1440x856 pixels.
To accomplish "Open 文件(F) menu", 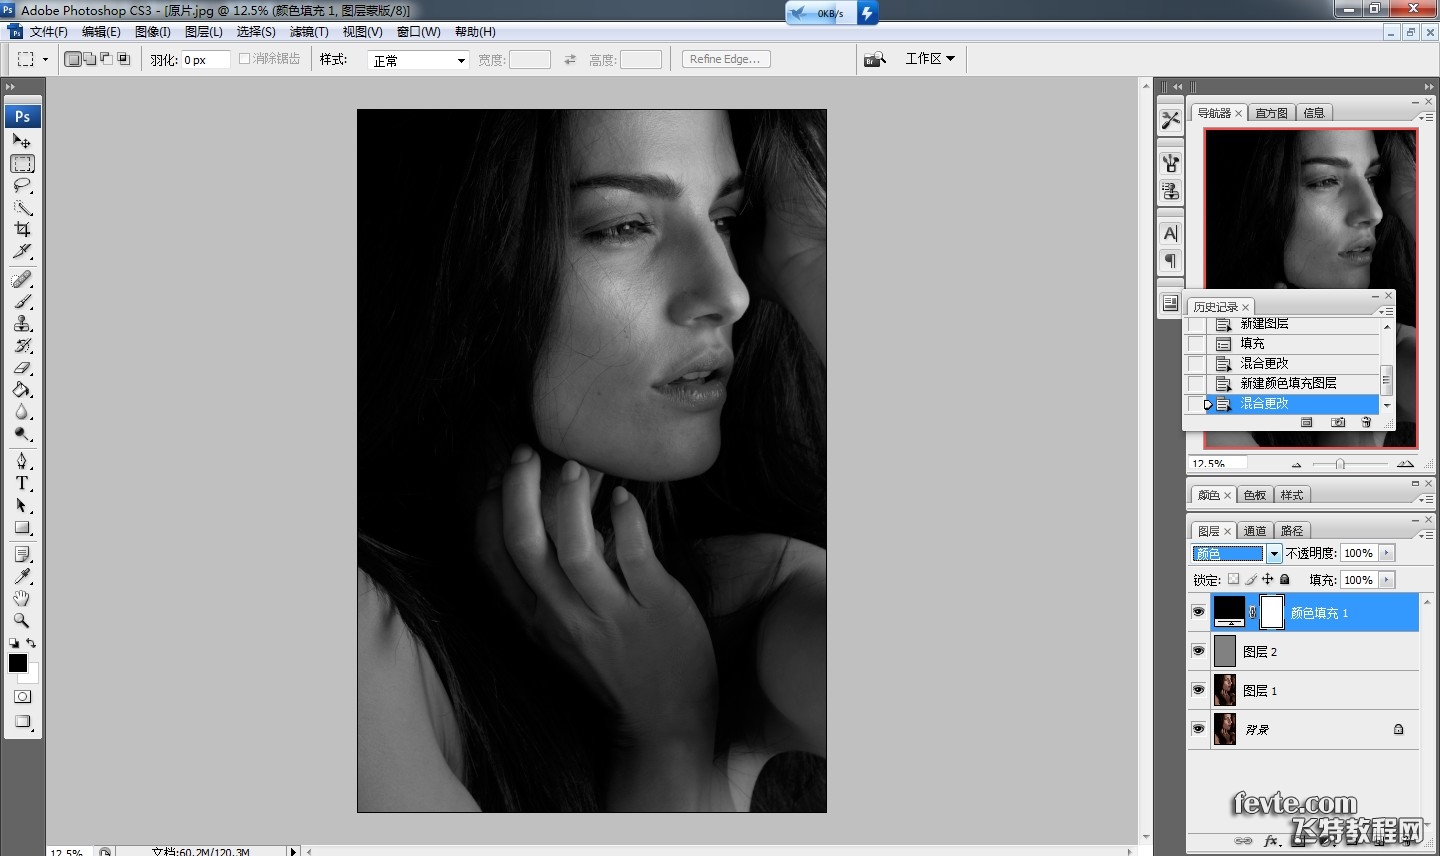I will [x=48, y=32].
